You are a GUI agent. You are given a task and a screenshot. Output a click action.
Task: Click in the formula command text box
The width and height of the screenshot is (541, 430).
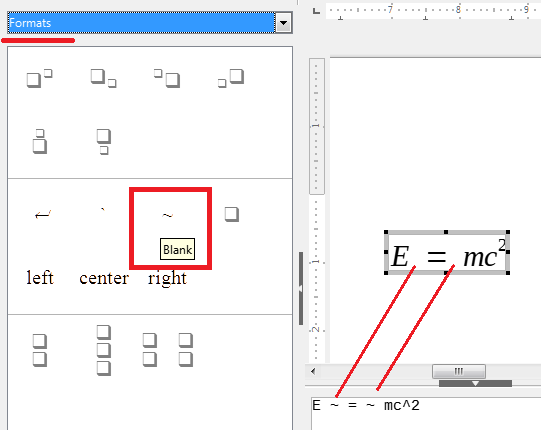(426, 414)
